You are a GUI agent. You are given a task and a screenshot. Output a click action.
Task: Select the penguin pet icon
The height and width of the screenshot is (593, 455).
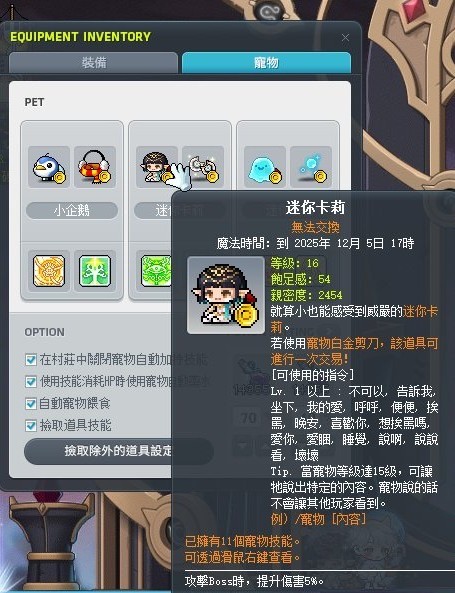coord(49,167)
